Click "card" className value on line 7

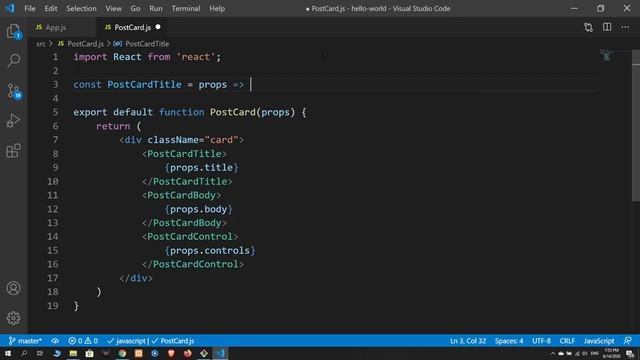(x=222, y=140)
